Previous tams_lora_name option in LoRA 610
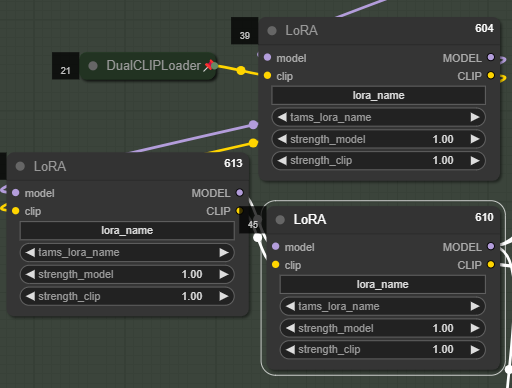 290,306
